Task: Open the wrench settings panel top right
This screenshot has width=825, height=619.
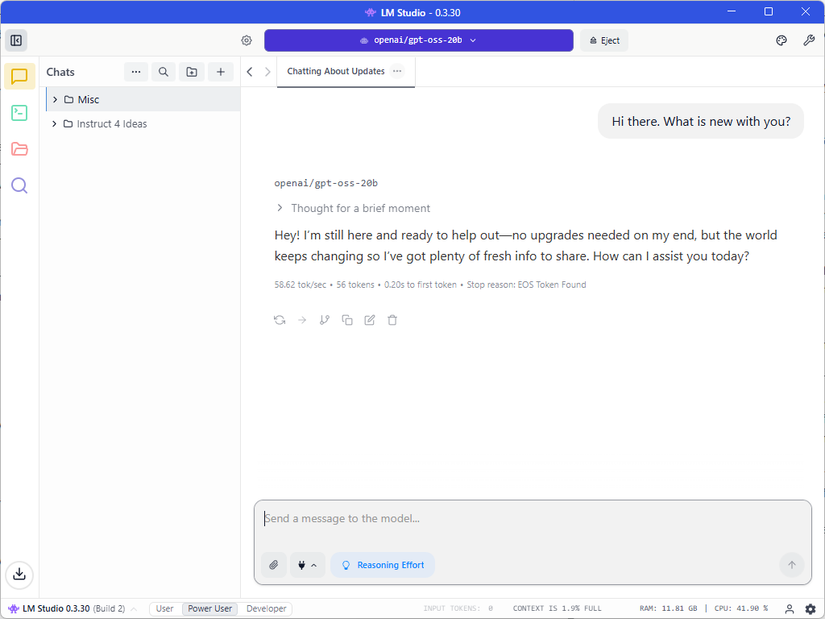Action: point(809,40)
